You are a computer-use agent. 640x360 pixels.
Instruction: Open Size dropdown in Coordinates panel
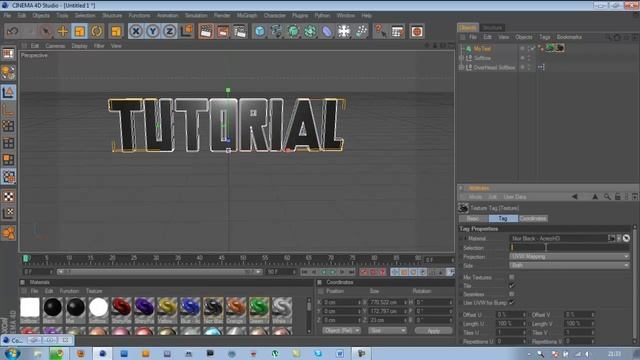coord(387,331)
